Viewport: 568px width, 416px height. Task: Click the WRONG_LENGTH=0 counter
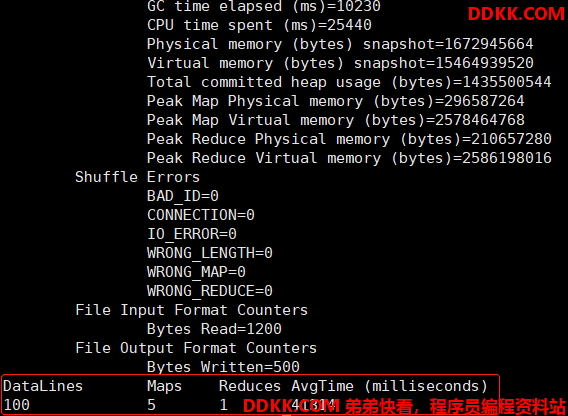(210, 253)
